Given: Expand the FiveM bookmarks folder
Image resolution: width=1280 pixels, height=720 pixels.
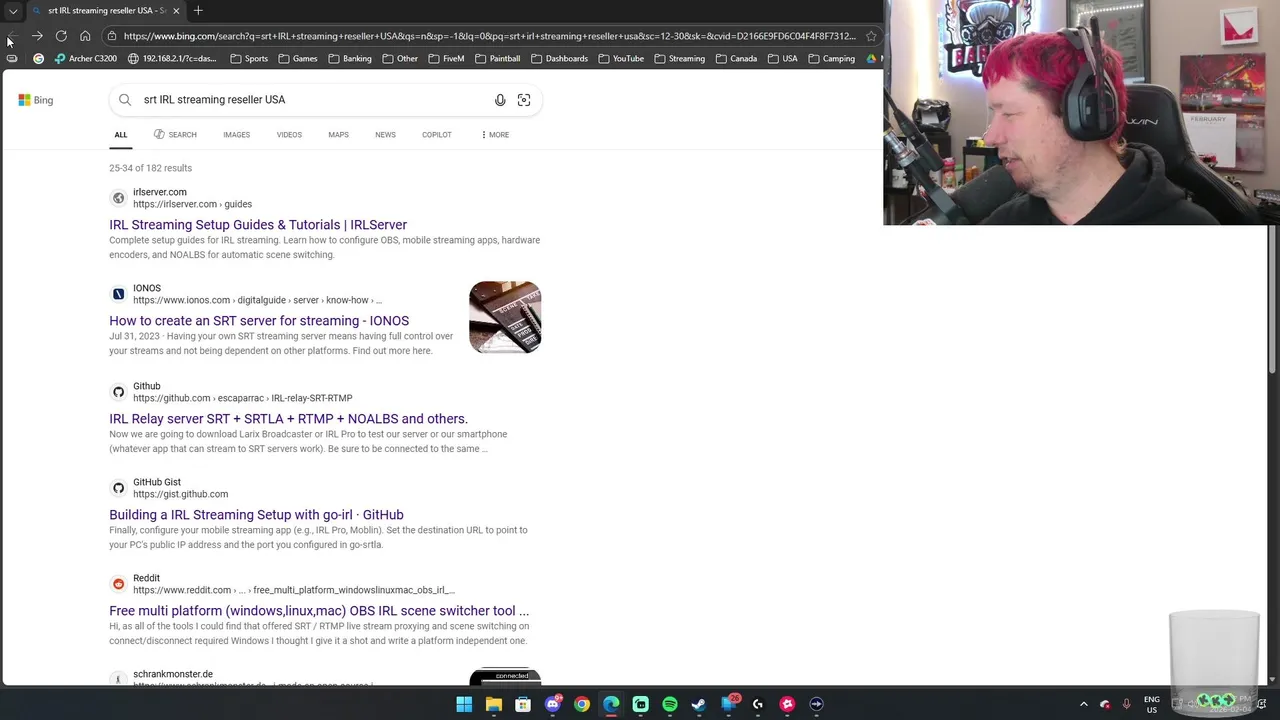Looking at the screenshot, I should click(x=446, y=58).
